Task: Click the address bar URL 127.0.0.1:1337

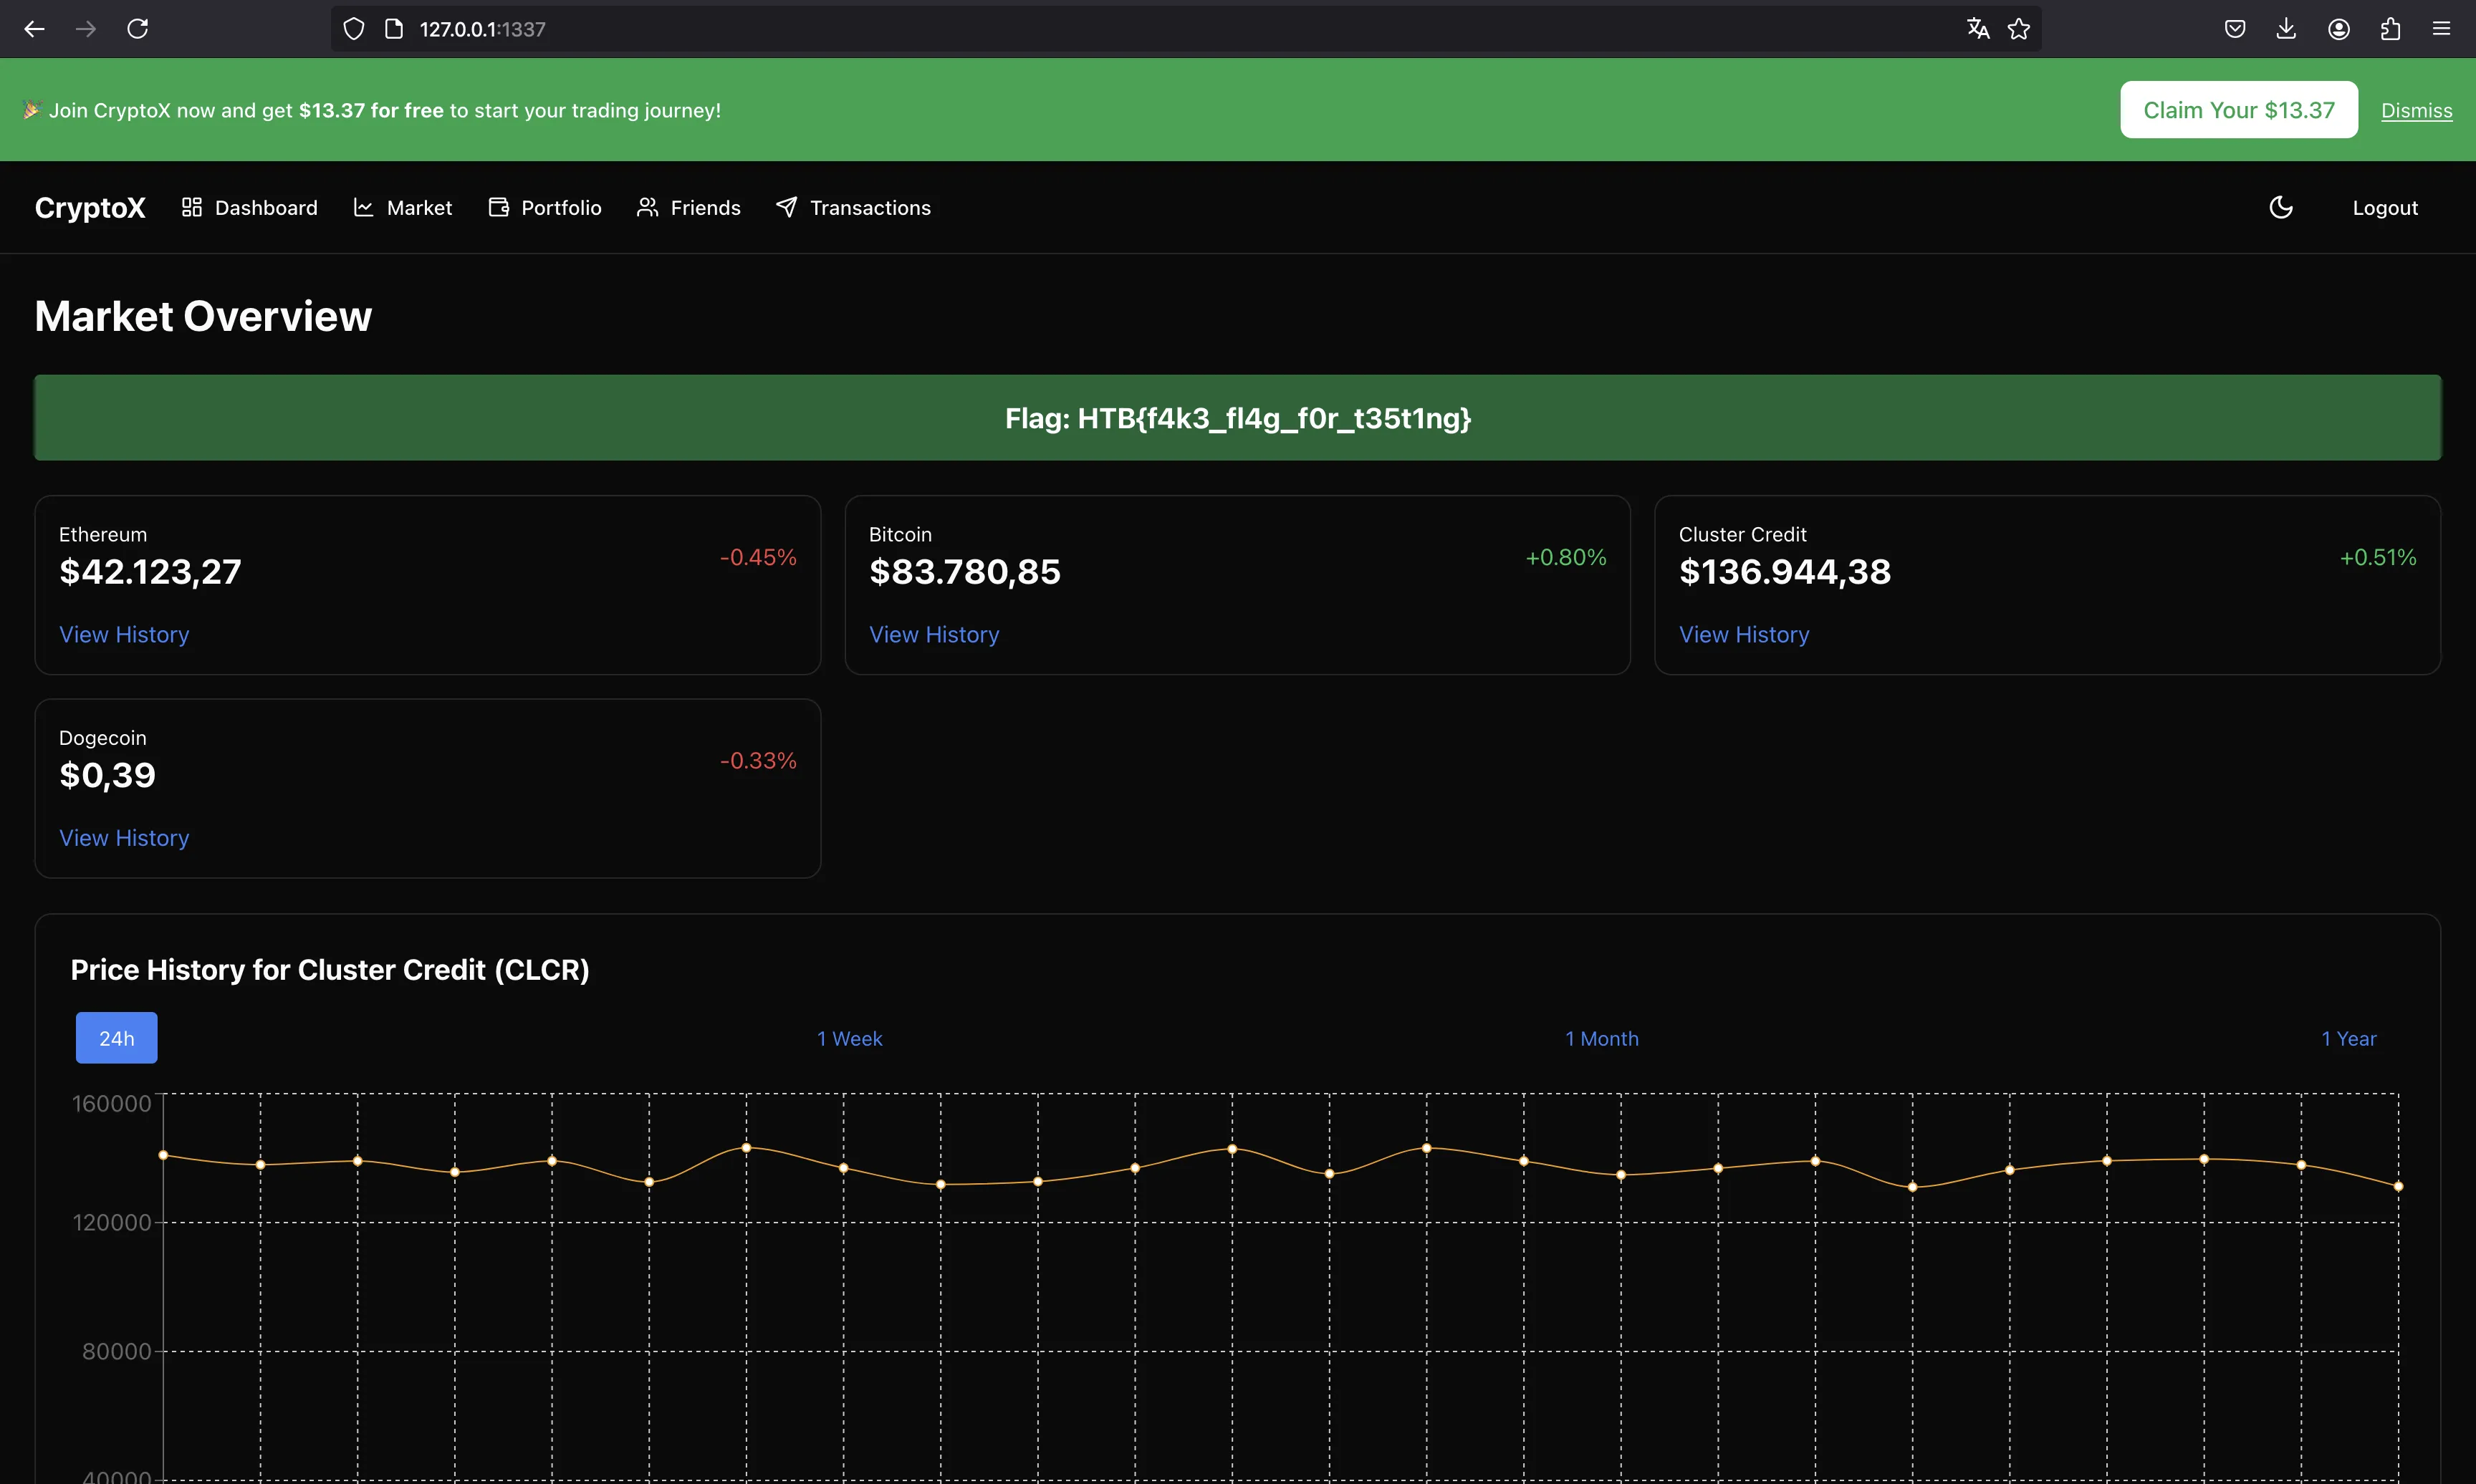Action: click(483, 29)
